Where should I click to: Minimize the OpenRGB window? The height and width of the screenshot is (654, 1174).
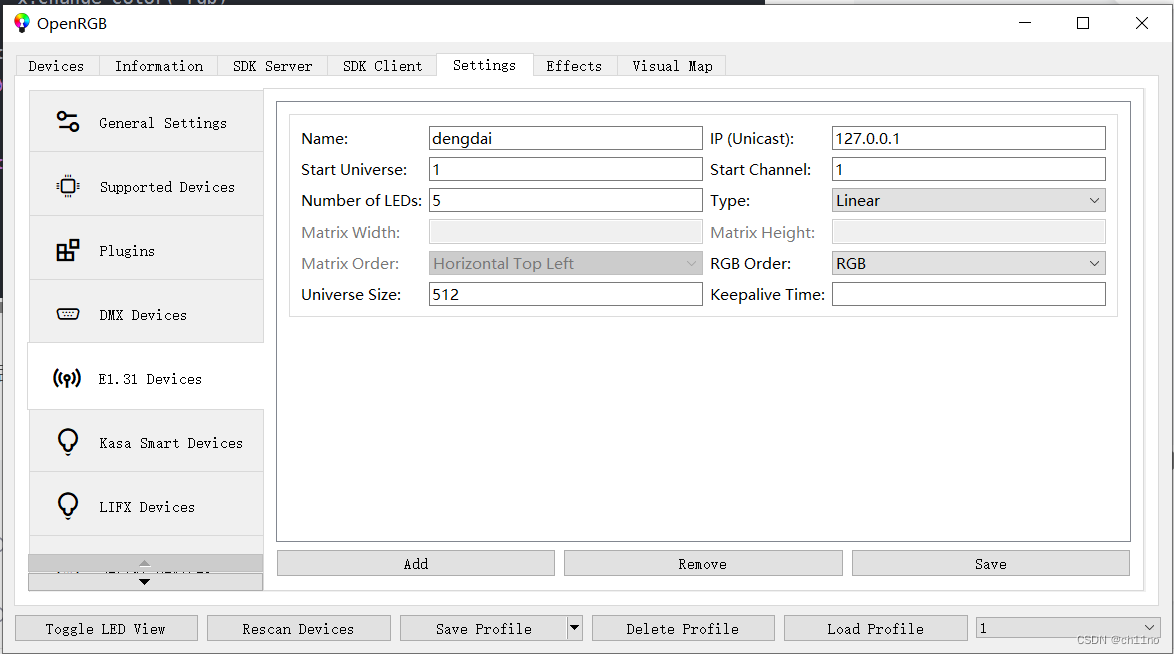[x=1025, y=23]
